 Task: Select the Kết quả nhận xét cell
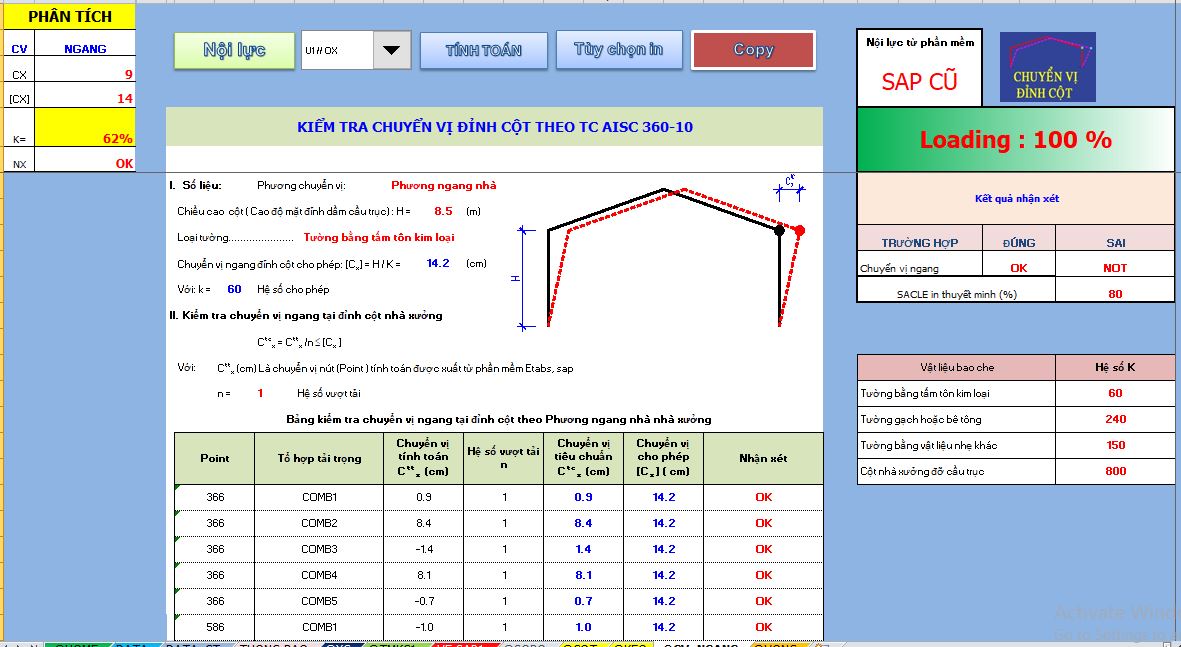click(1016, 199)
